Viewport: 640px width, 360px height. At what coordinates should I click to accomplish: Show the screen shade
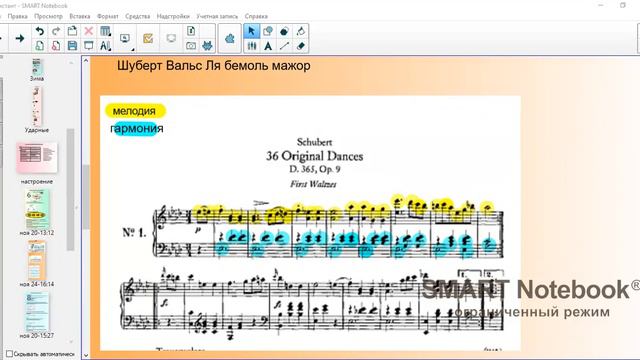89,46
